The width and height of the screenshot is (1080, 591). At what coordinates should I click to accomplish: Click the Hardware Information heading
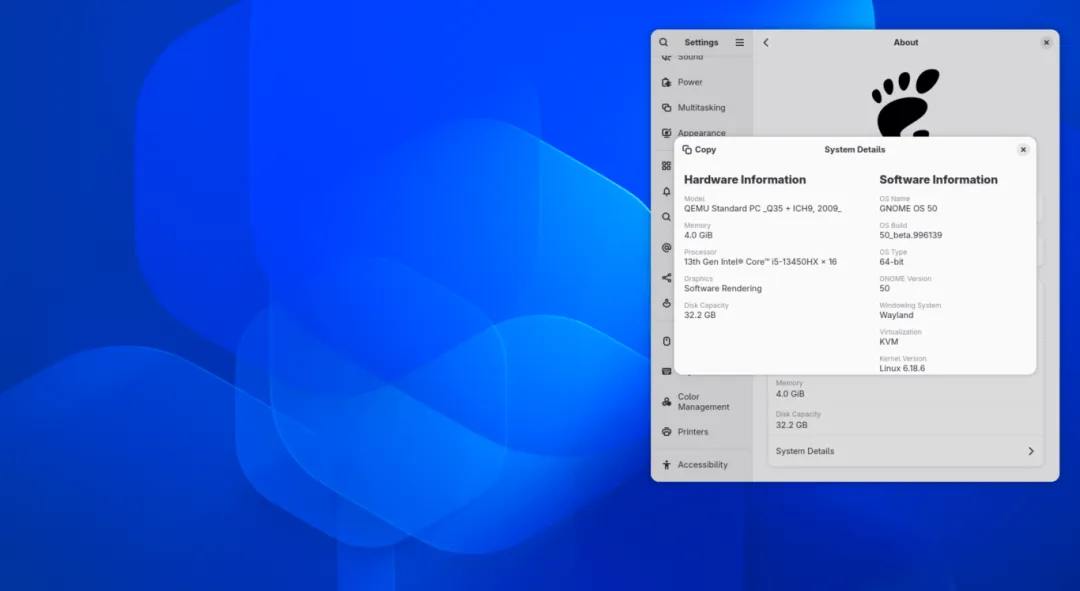coord(745,180)
